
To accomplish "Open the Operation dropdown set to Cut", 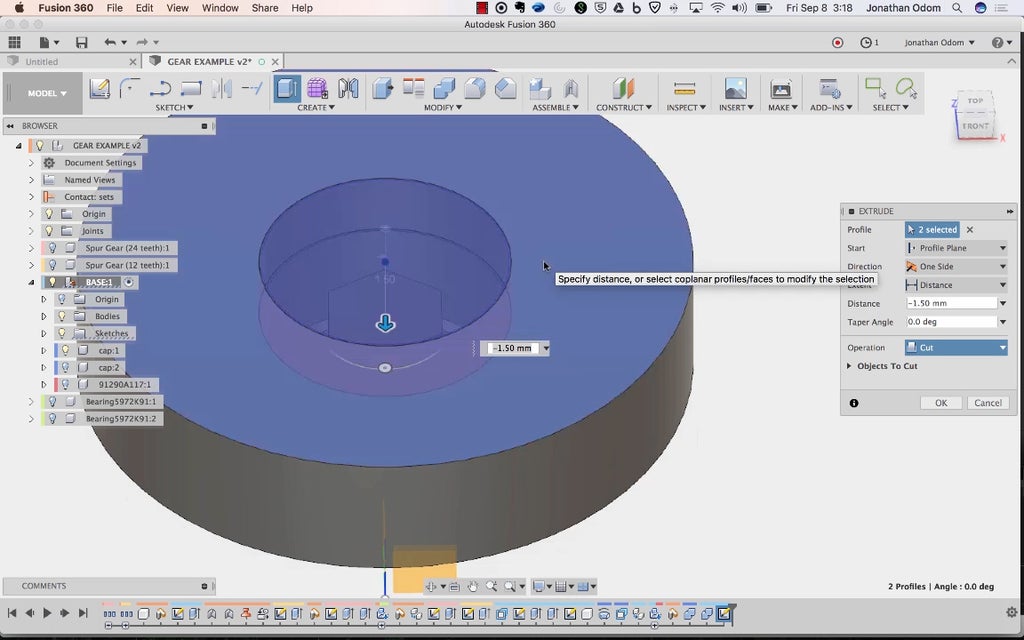I will tap(955, 348).
